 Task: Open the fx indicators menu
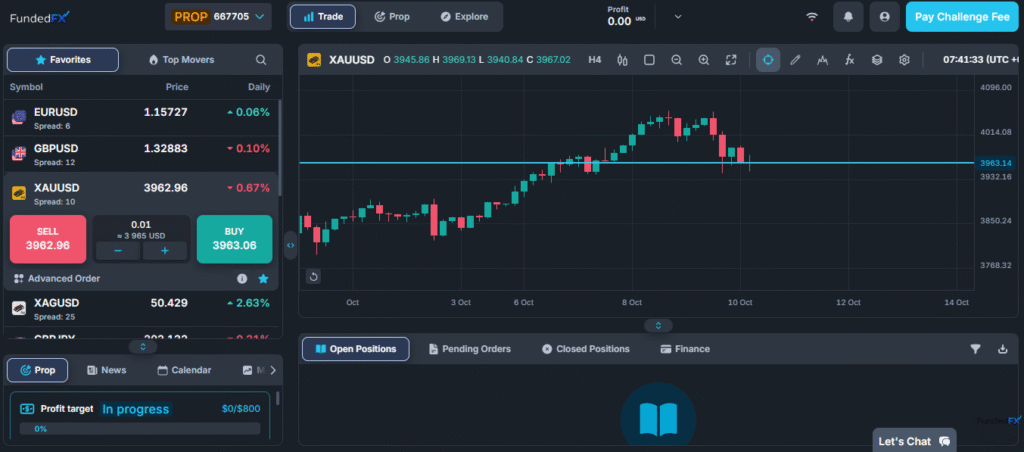click(849, 60)
